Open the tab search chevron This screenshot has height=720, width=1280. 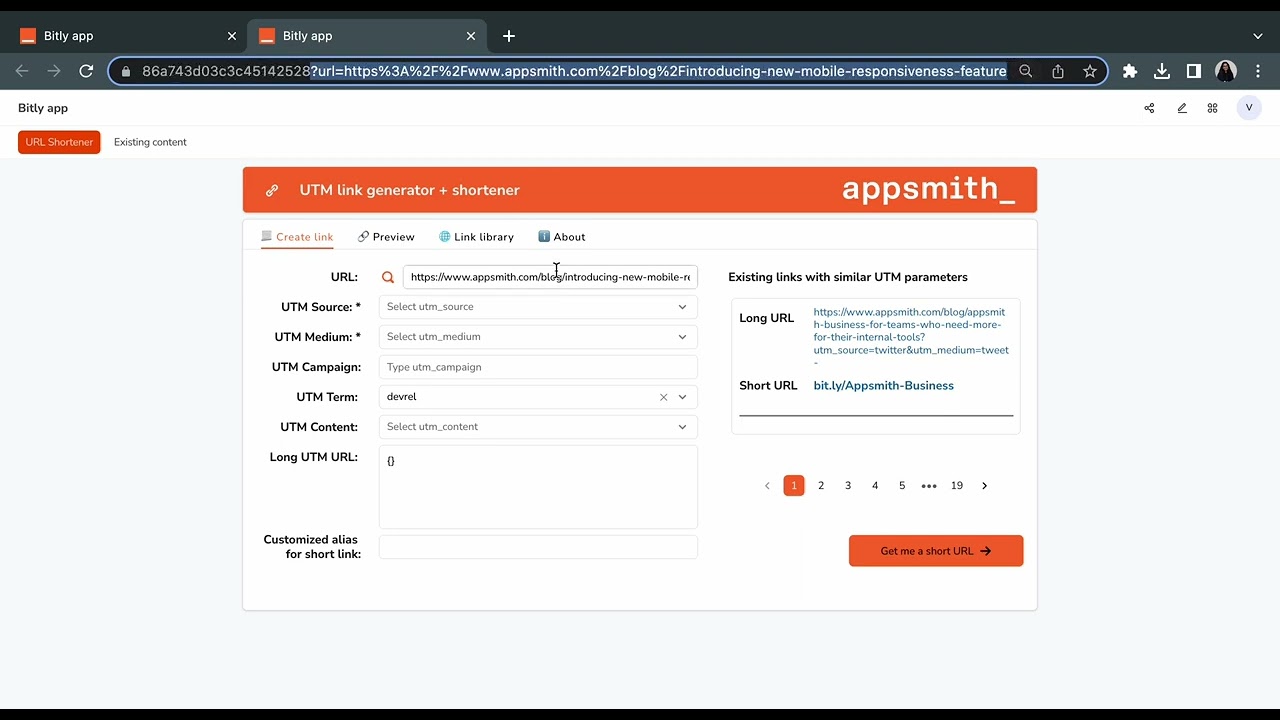tap(1258, 36)
